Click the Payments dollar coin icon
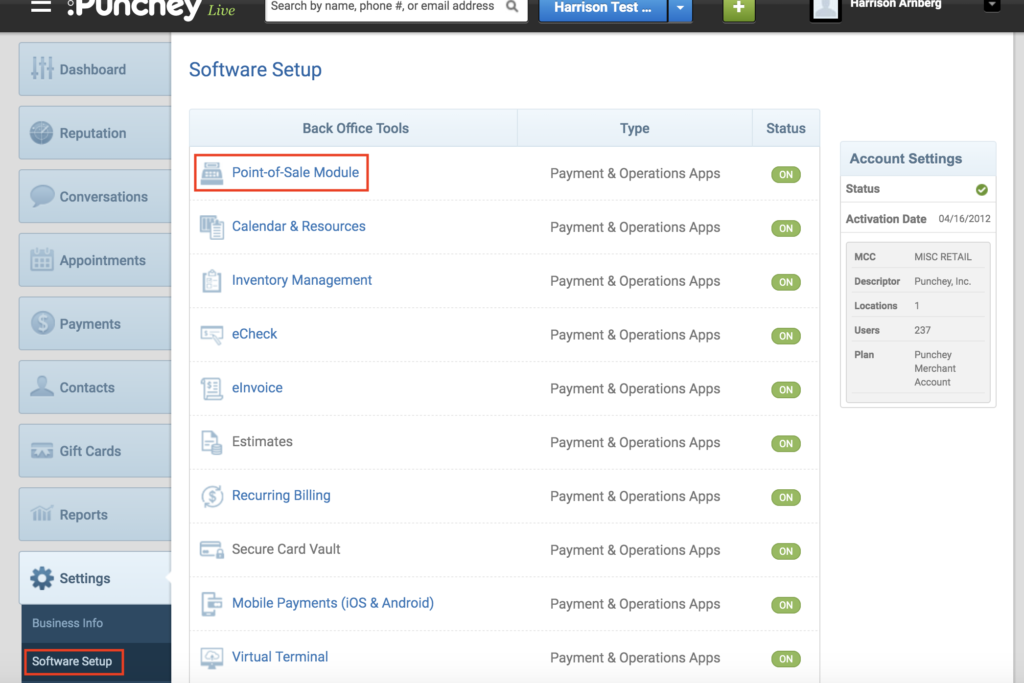Screen dimensions: 1024x683 (42, 323)
